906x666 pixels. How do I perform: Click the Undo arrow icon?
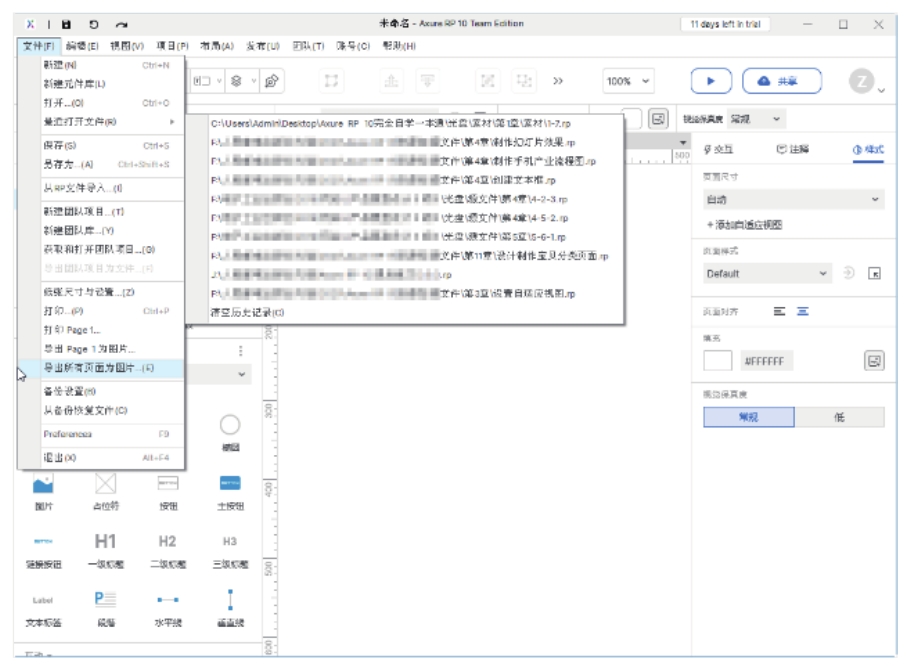point(94,24)
